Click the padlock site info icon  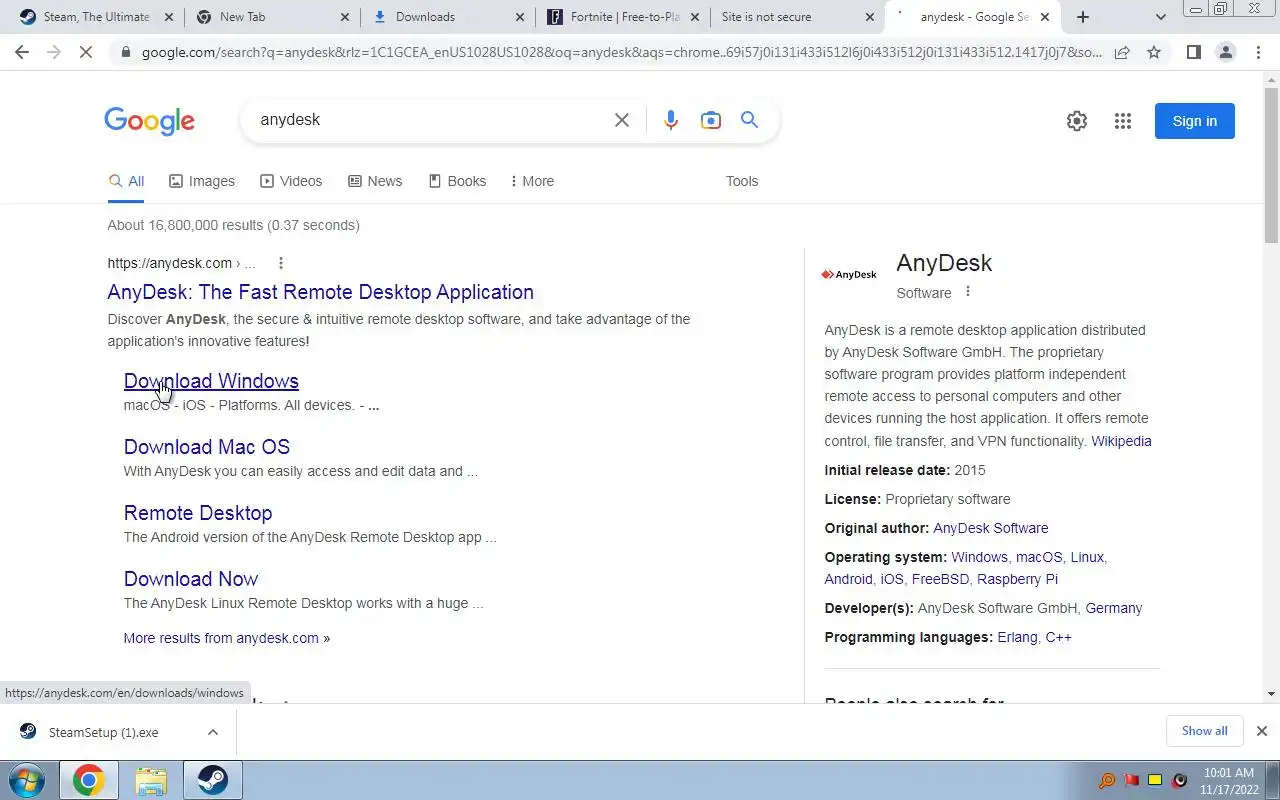[125, 52]
